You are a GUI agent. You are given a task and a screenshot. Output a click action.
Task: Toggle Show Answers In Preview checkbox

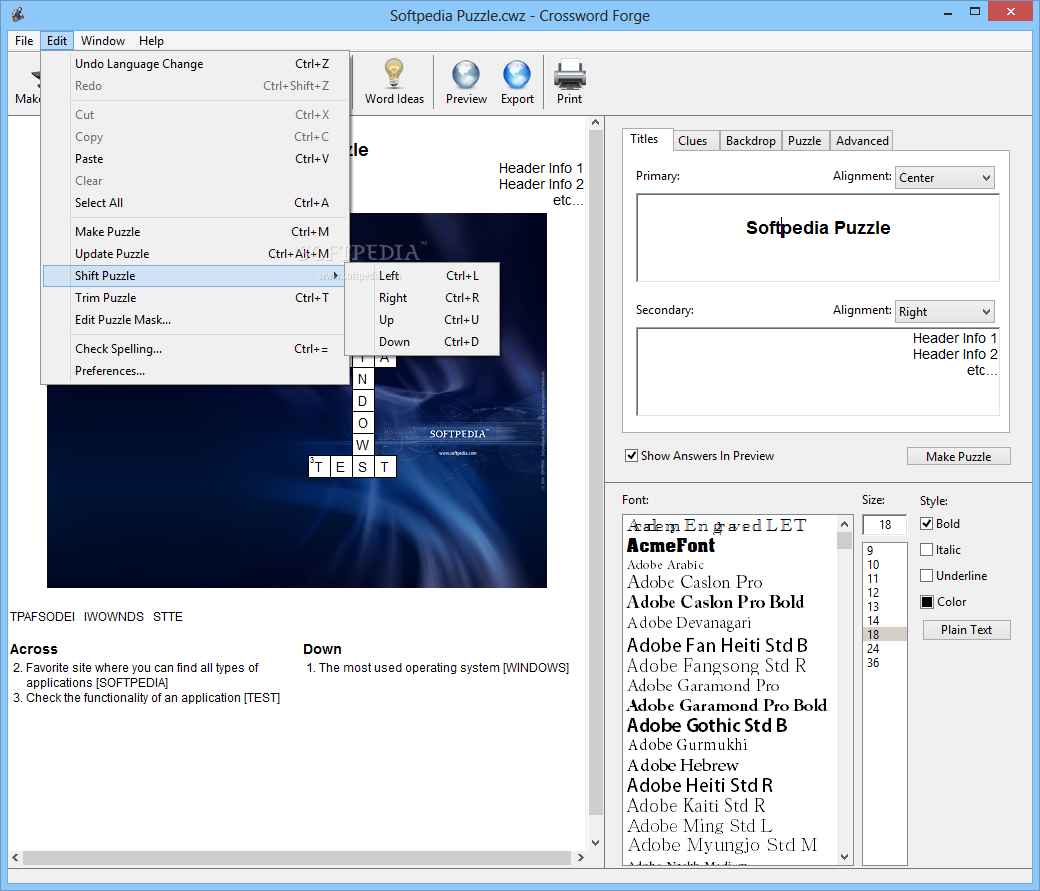tap(631, 456)
